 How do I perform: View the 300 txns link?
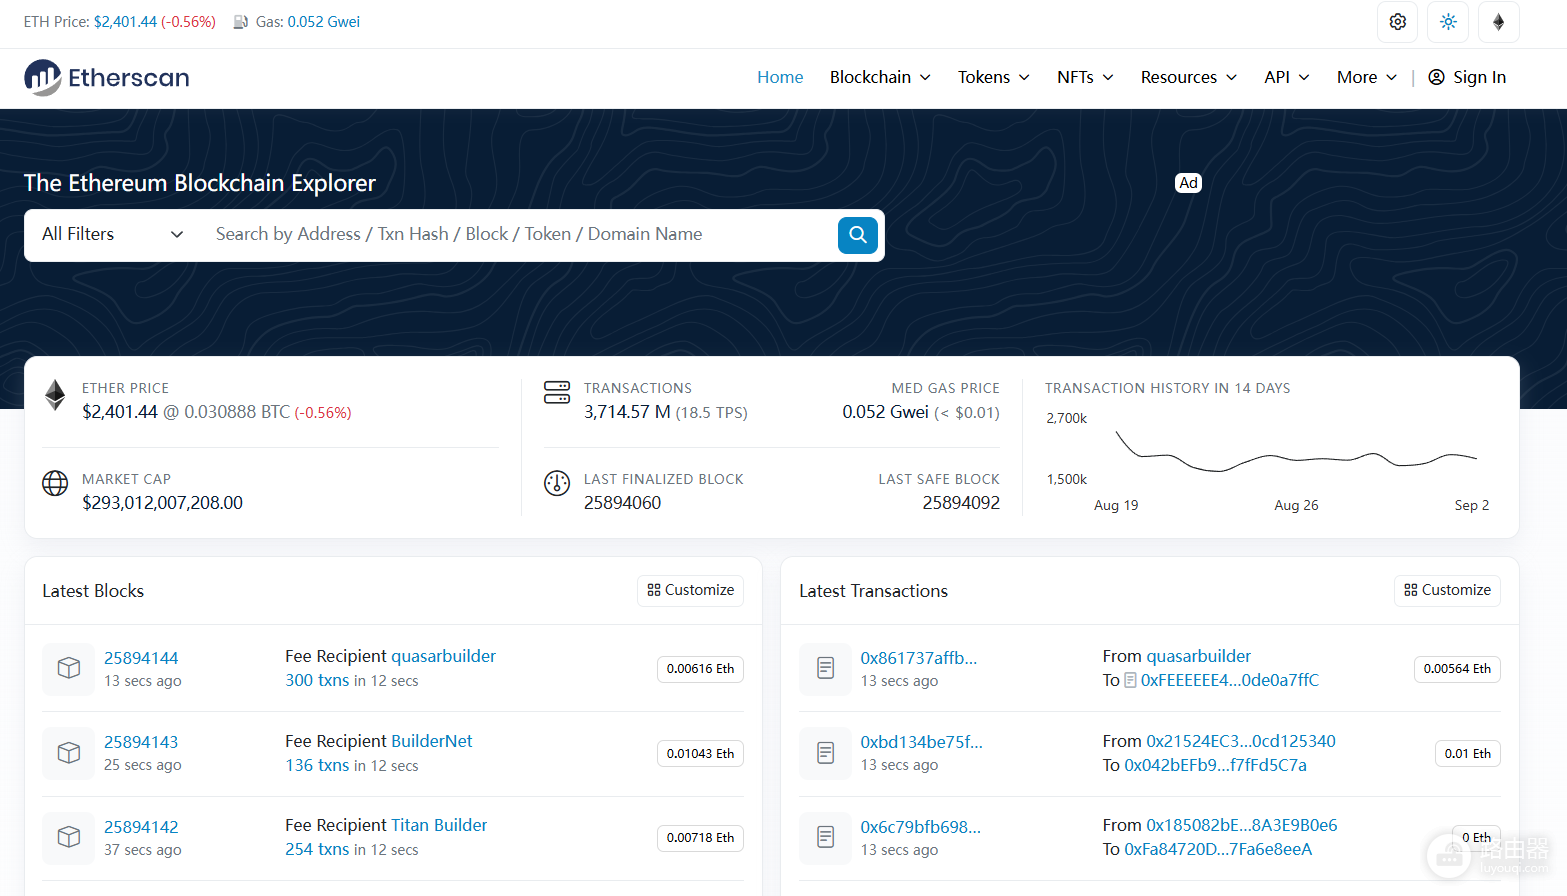(317, 680)
